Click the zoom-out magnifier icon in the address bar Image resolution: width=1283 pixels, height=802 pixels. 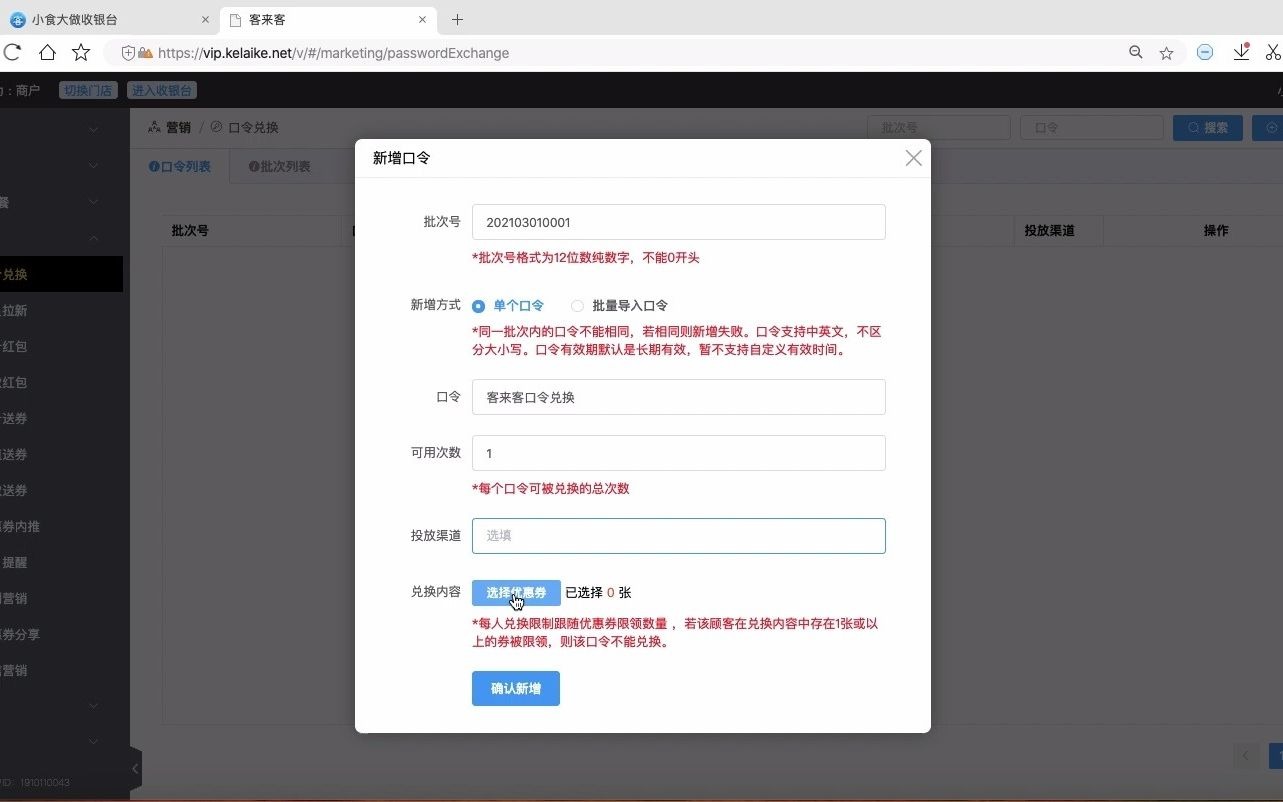1136,53
